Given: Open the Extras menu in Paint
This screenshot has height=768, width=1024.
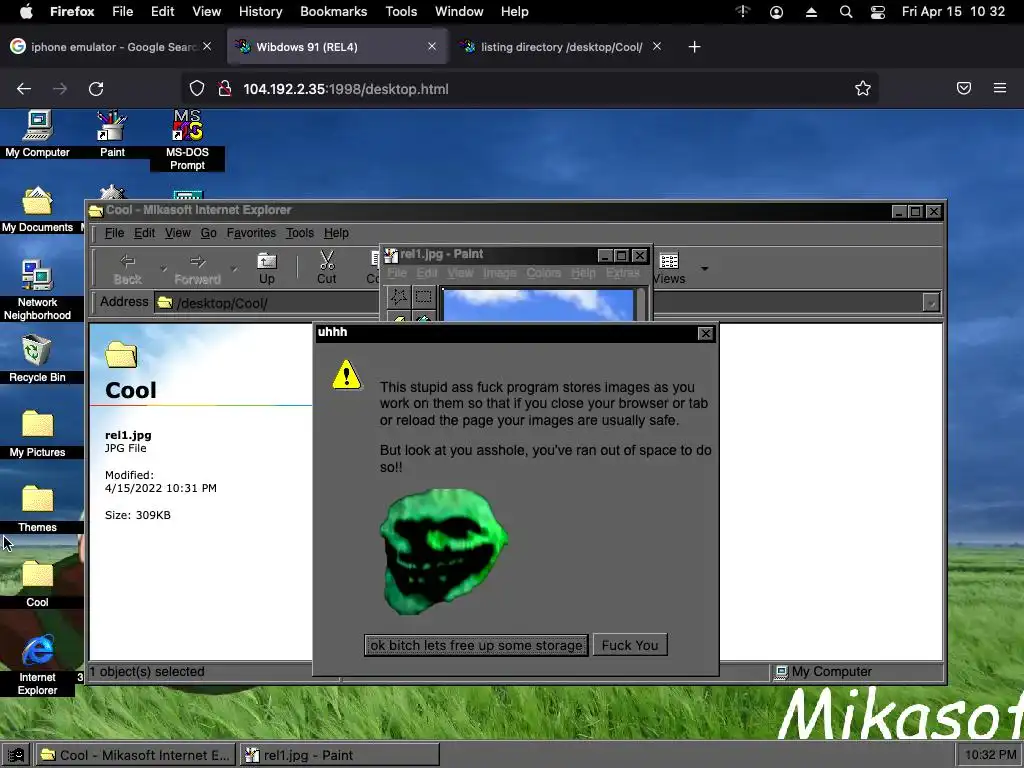Looking at the screenshot, I should [622, 273].
